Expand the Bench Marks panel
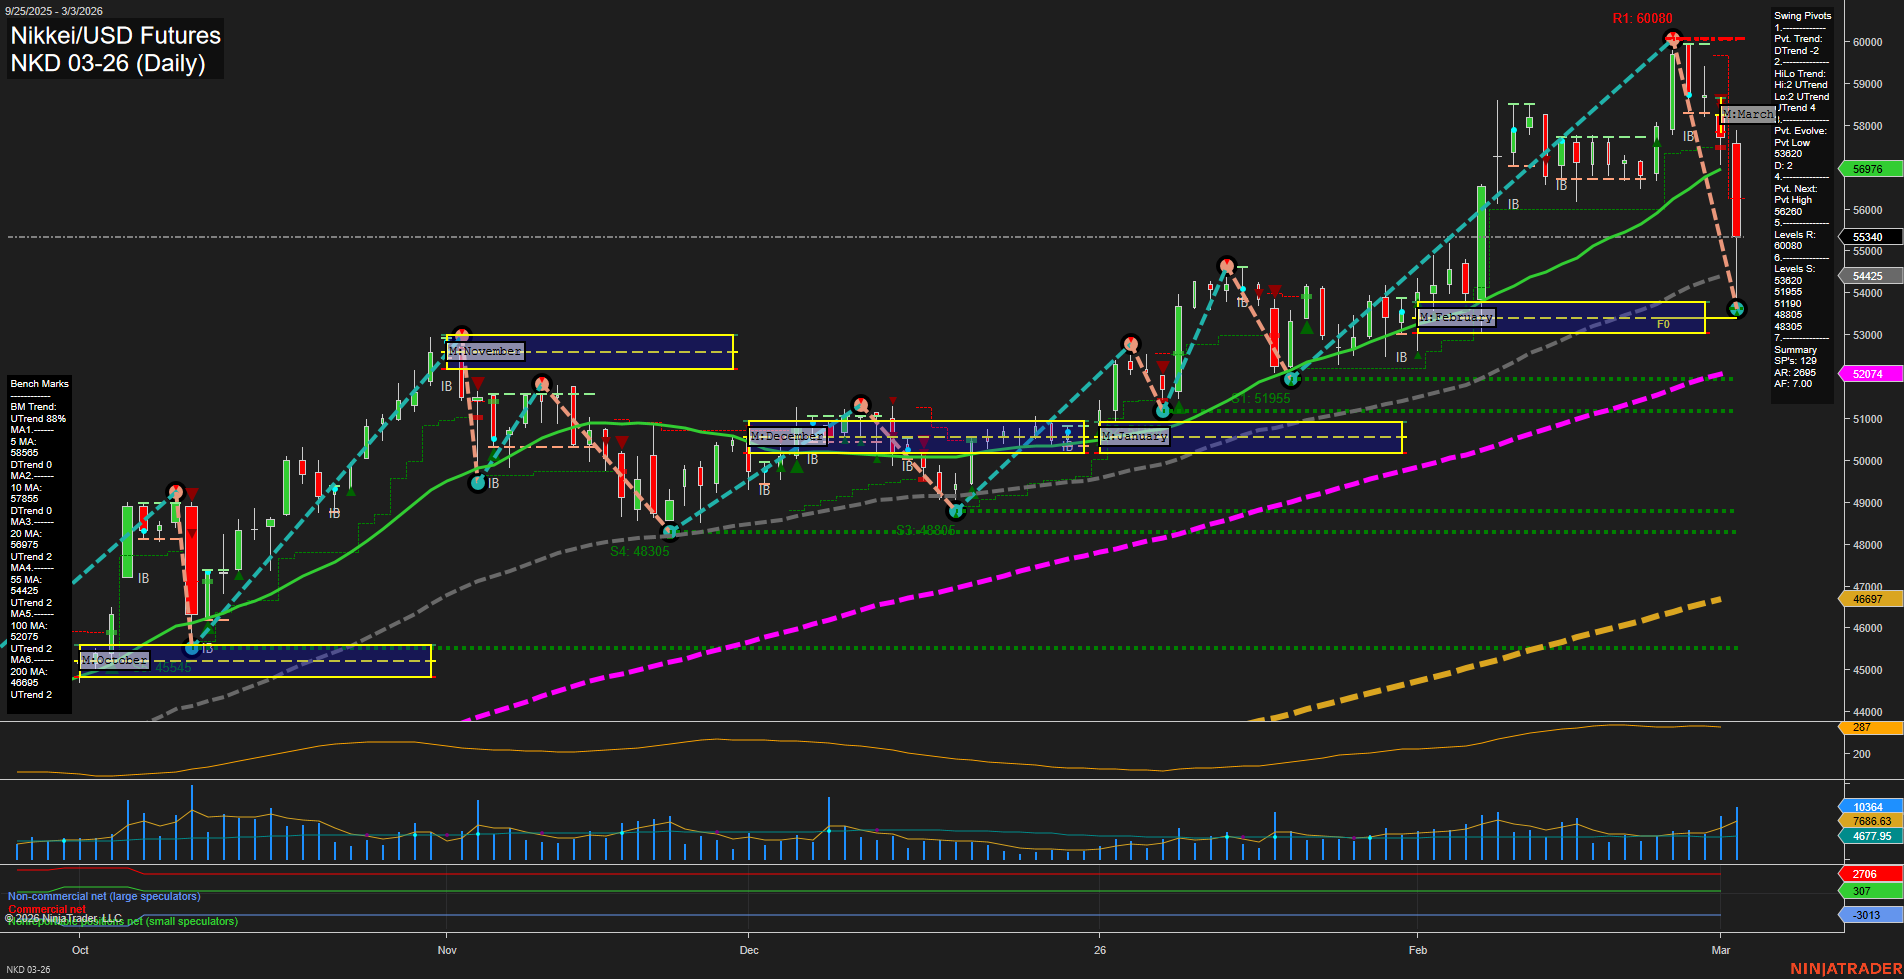 [x=38, y=383]
